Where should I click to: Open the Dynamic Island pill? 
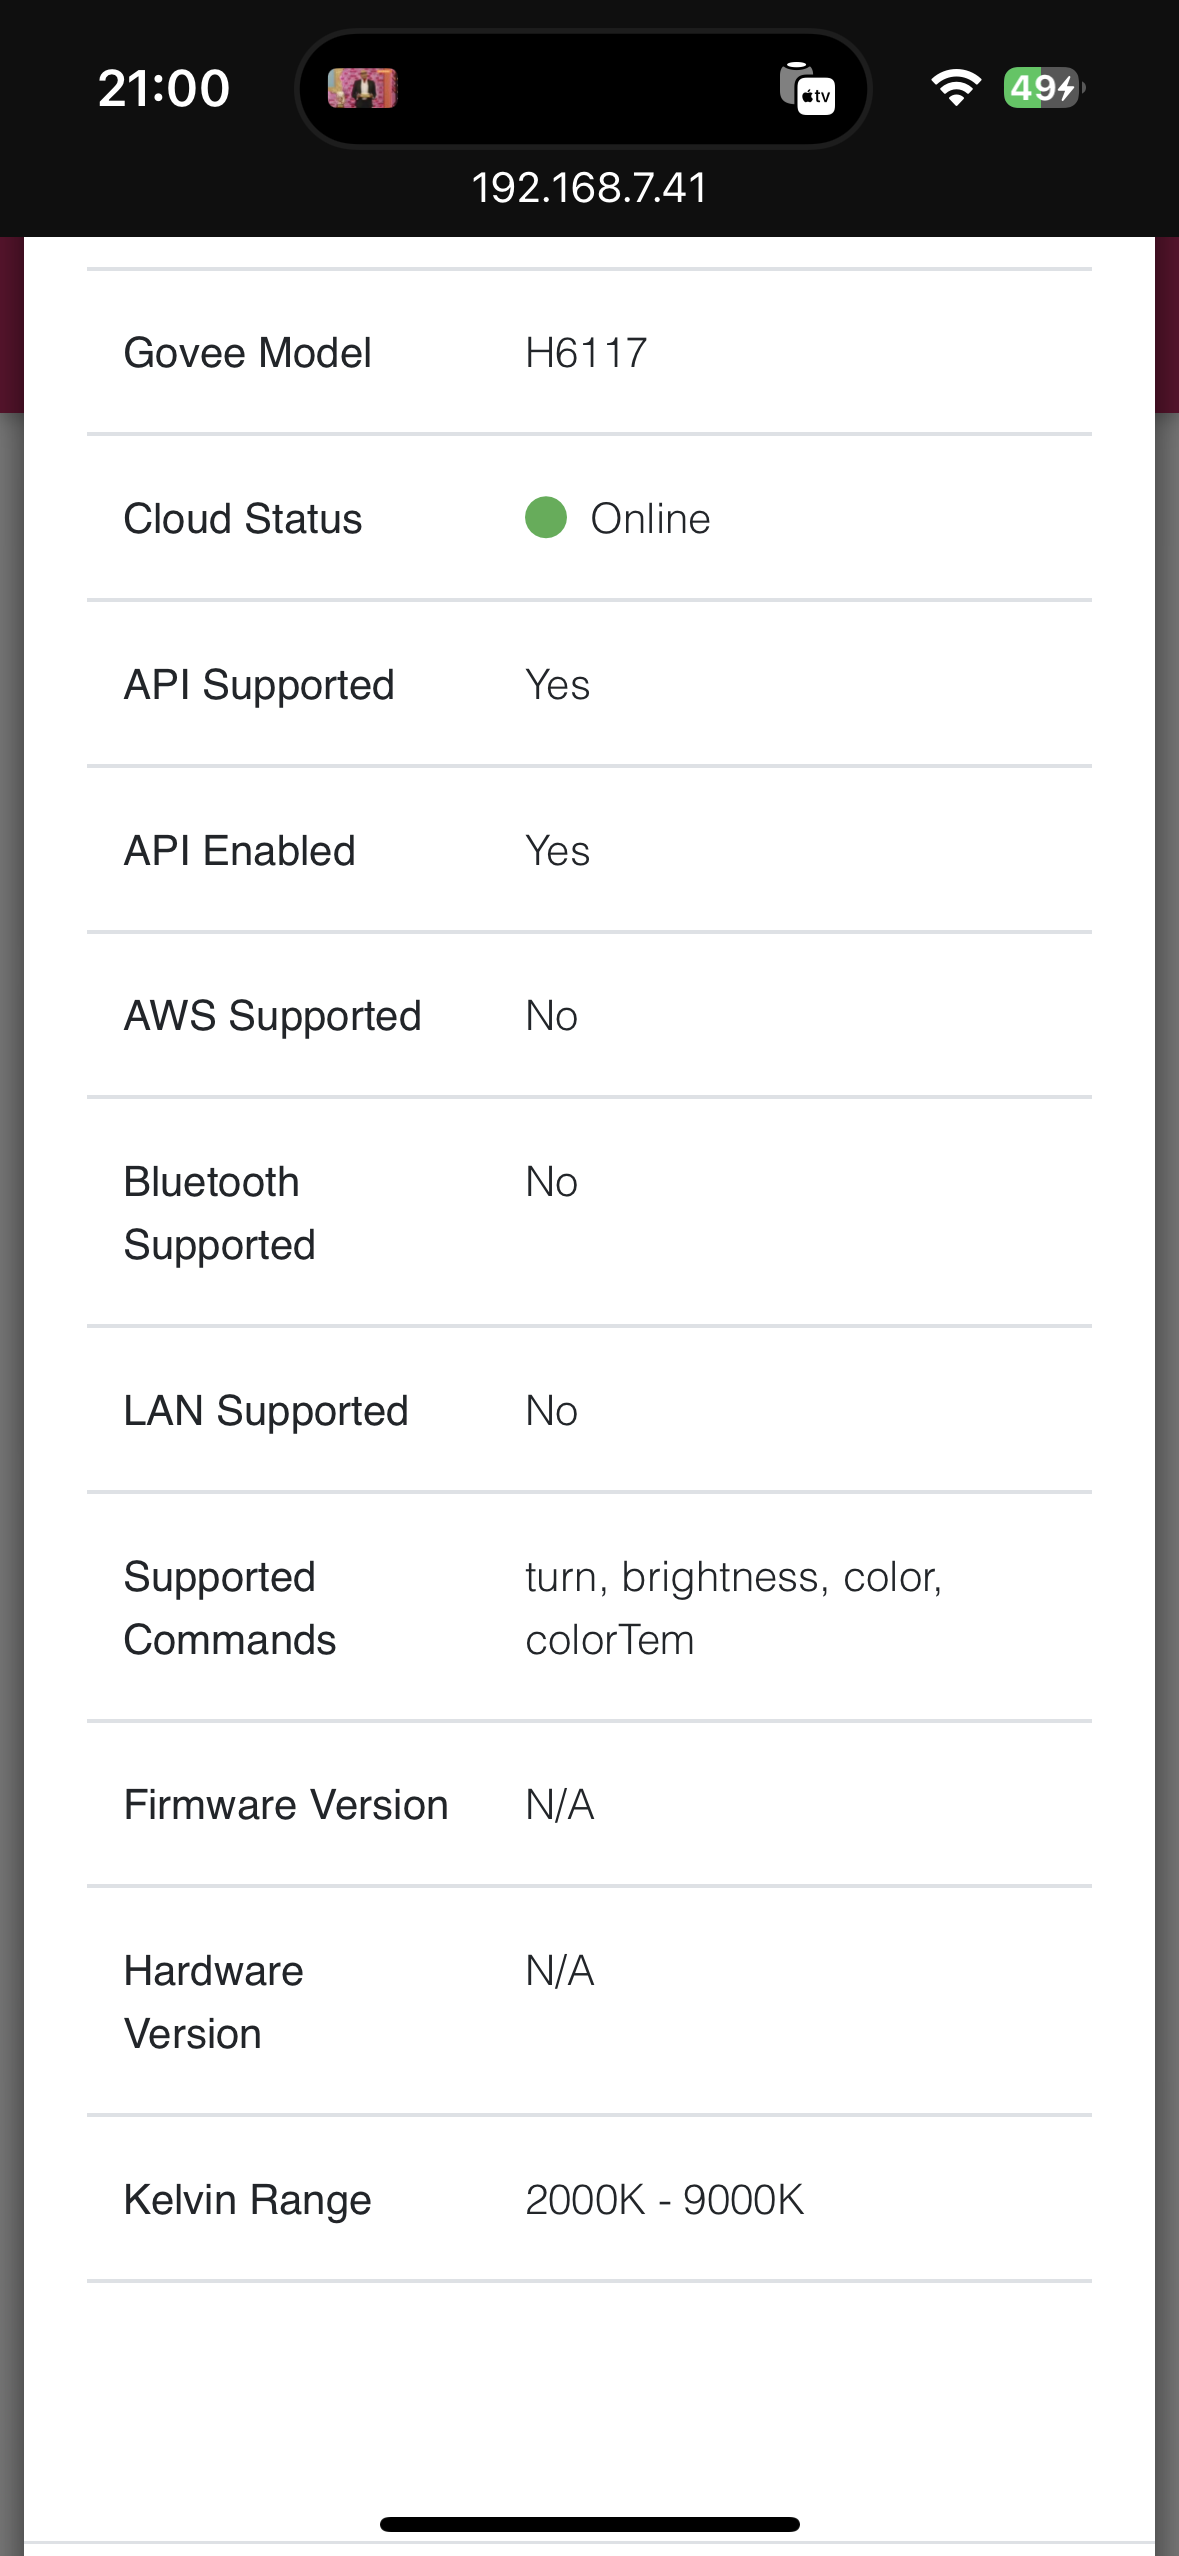click(x=589, y=90)
